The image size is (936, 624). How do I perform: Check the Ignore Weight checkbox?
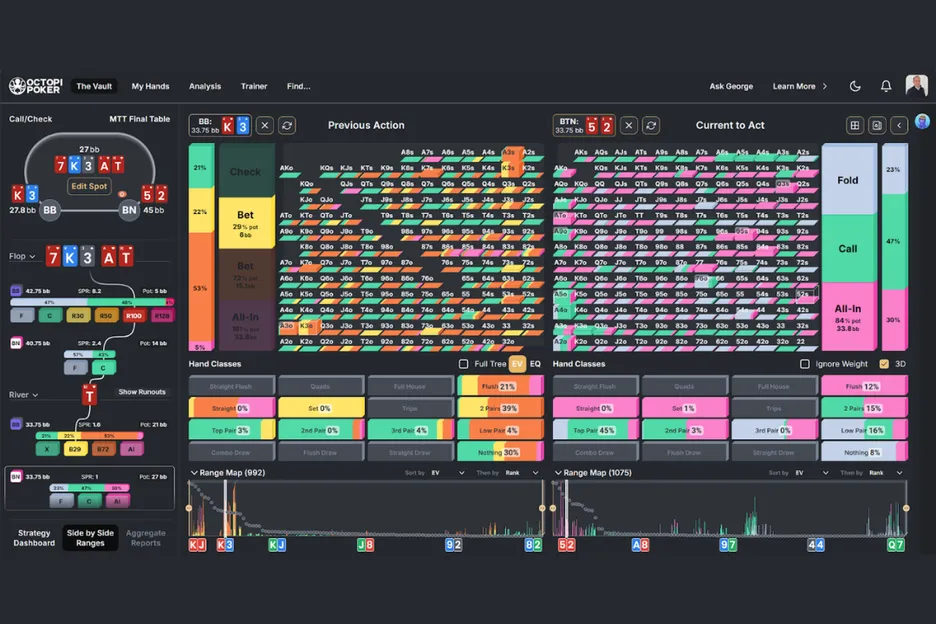coord(805,364)
